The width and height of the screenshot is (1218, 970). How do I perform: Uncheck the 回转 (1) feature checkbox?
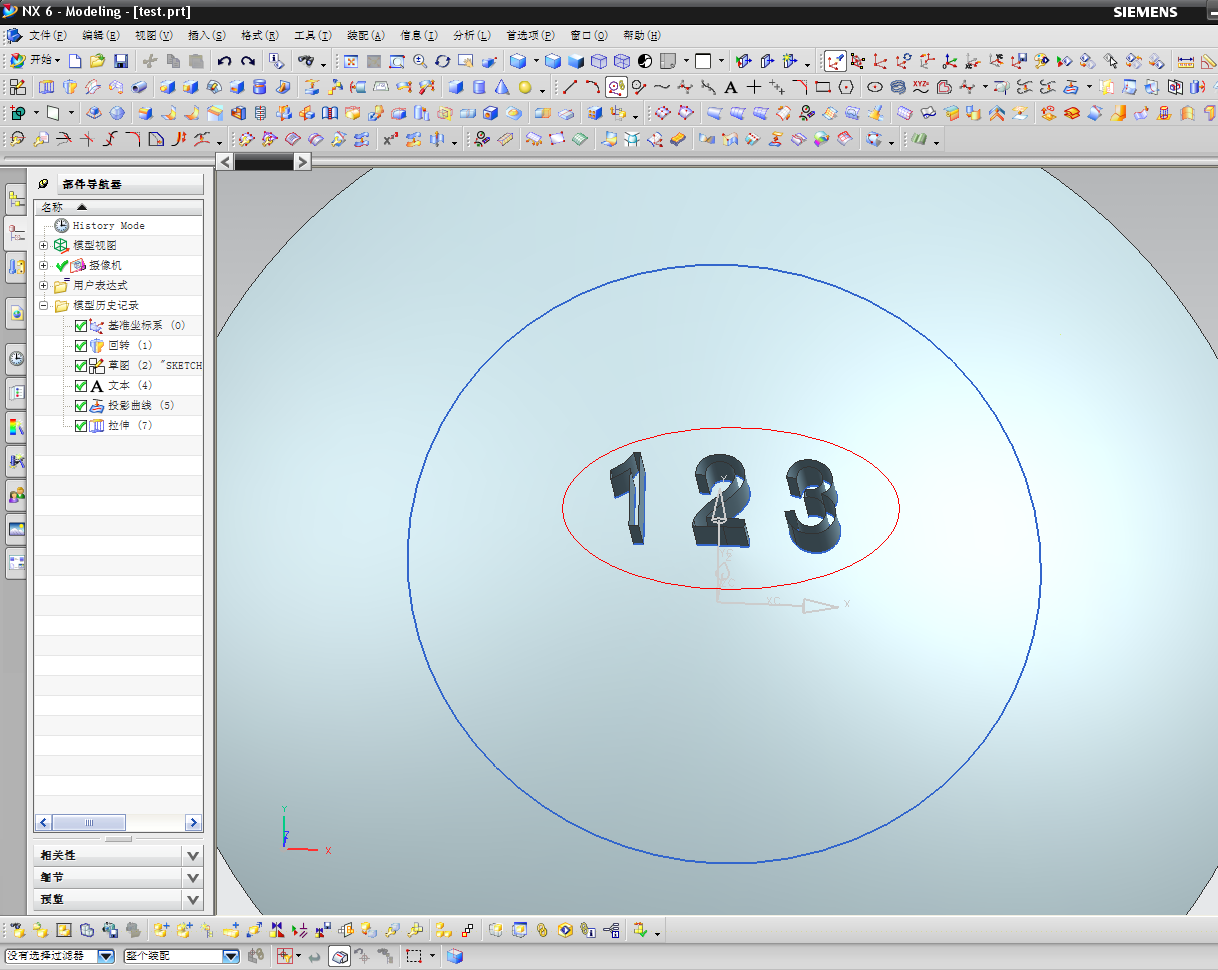pyautogui.click(x=82, y=346)
